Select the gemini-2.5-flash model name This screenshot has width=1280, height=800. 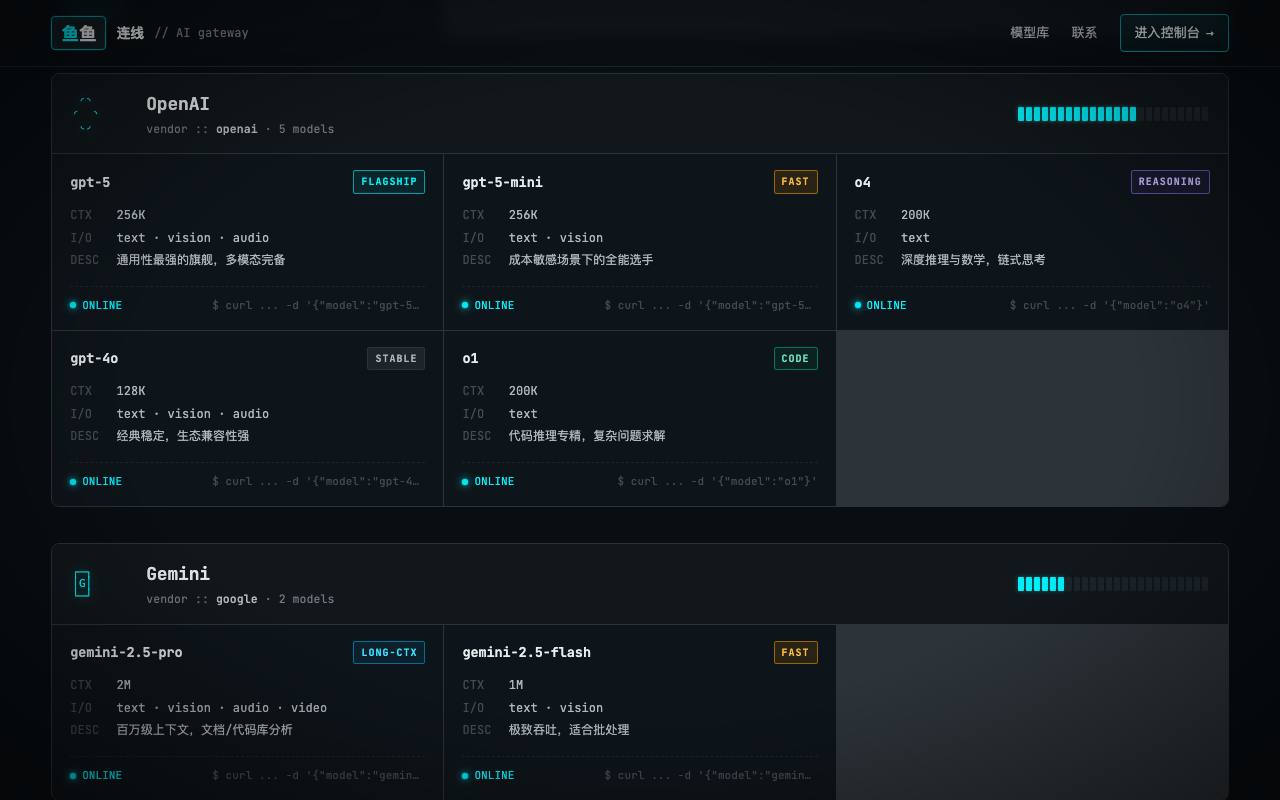[526, 652]
